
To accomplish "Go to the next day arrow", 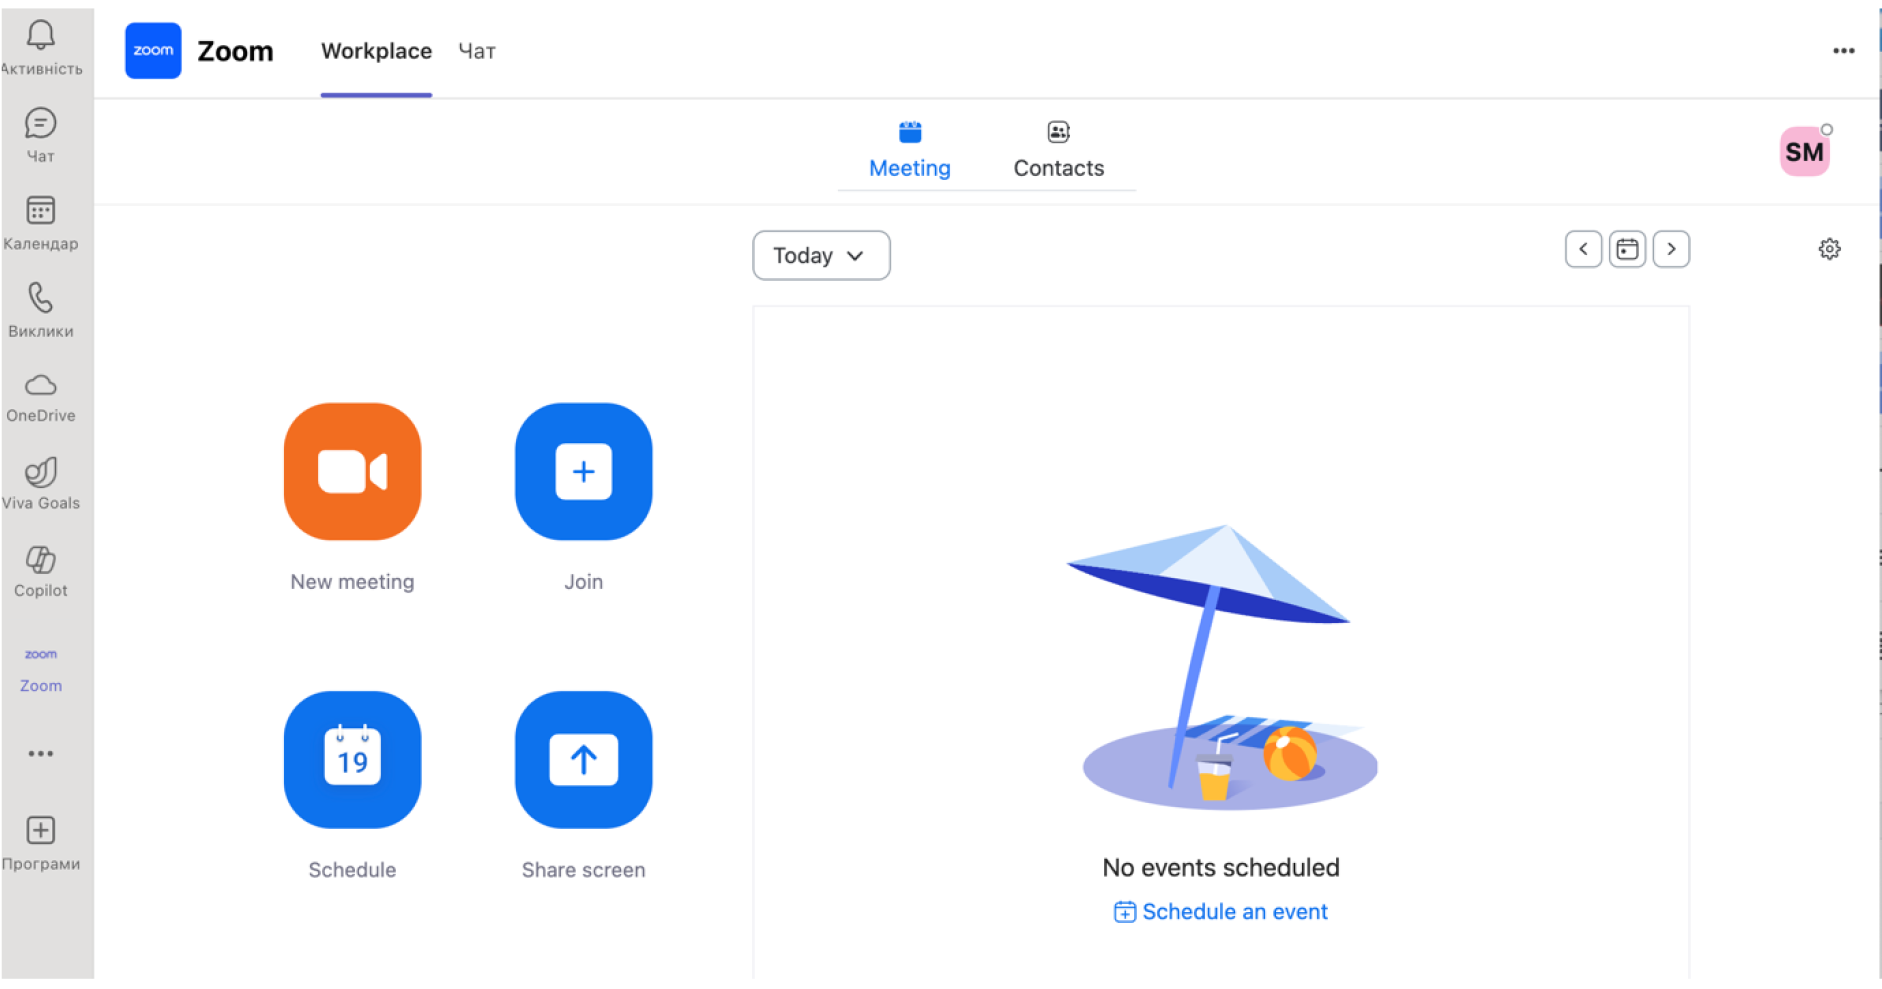I will (1671, 249).
